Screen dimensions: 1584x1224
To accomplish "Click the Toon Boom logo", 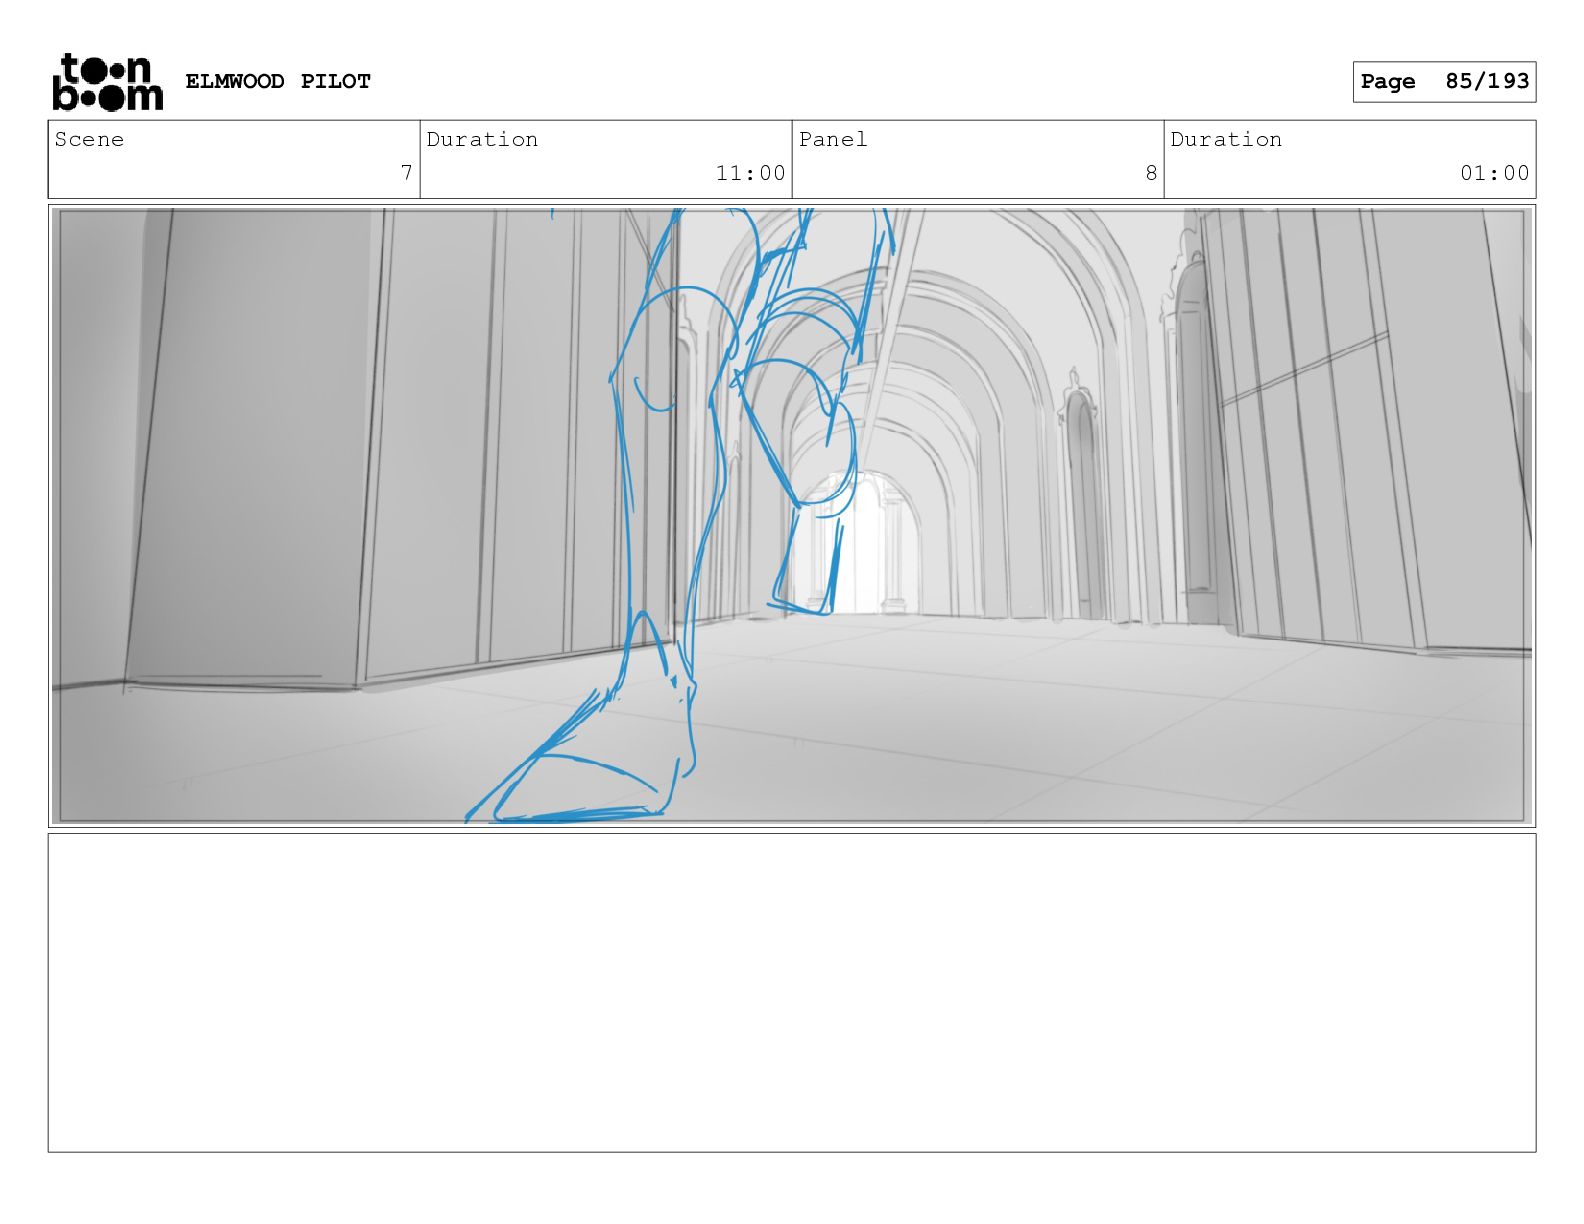I will [107, 81].
